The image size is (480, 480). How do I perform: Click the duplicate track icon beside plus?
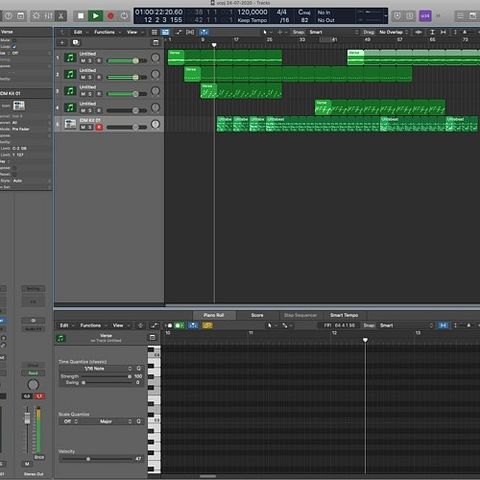[x=76, y=43]
